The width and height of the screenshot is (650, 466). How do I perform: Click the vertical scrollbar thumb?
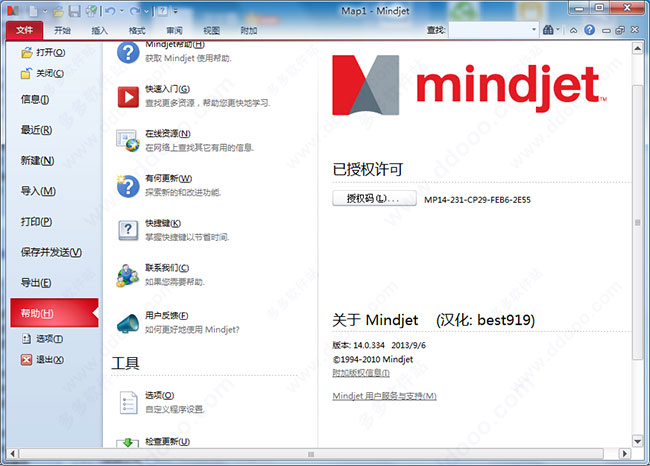638,223
